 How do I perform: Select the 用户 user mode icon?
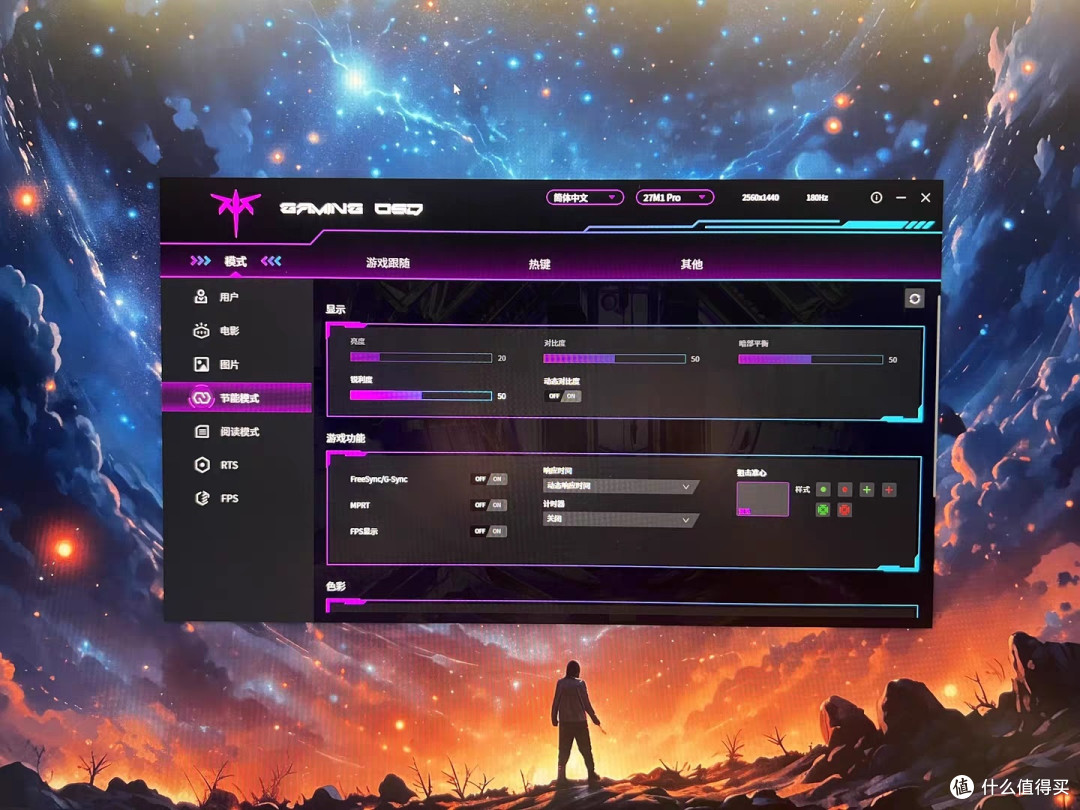coord(200,297)
